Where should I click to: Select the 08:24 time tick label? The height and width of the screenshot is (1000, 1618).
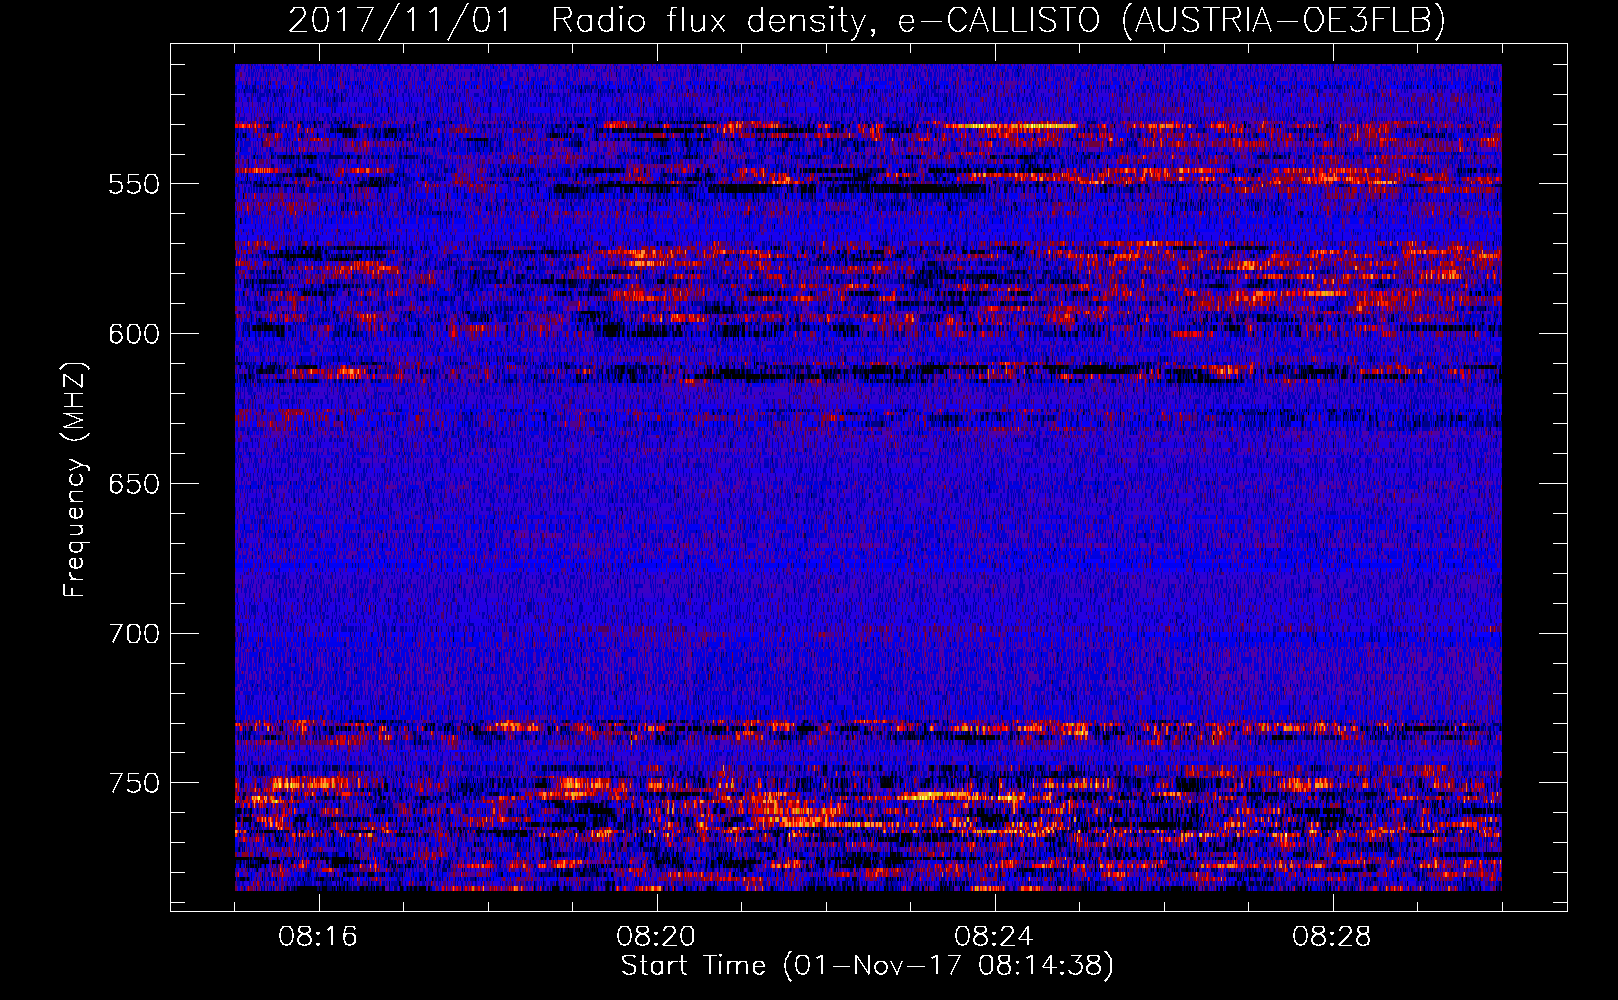(994, 937)
